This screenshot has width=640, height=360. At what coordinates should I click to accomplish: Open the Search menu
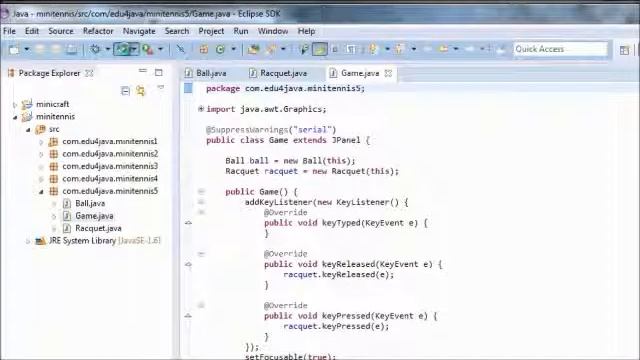pos(177,31)
